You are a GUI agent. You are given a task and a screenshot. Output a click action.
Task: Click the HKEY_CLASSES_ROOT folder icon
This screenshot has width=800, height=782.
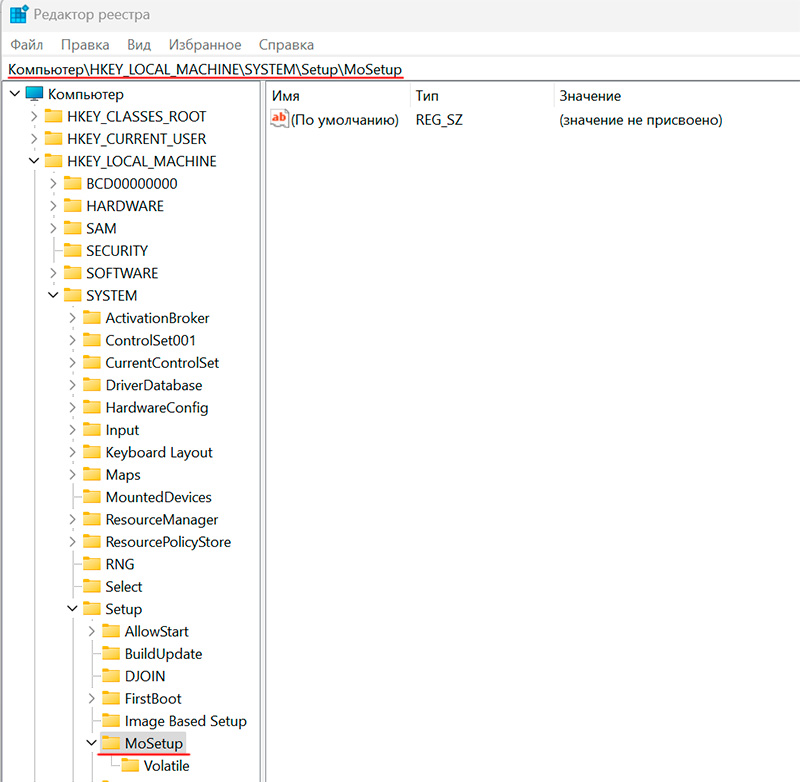pos(53,116)
